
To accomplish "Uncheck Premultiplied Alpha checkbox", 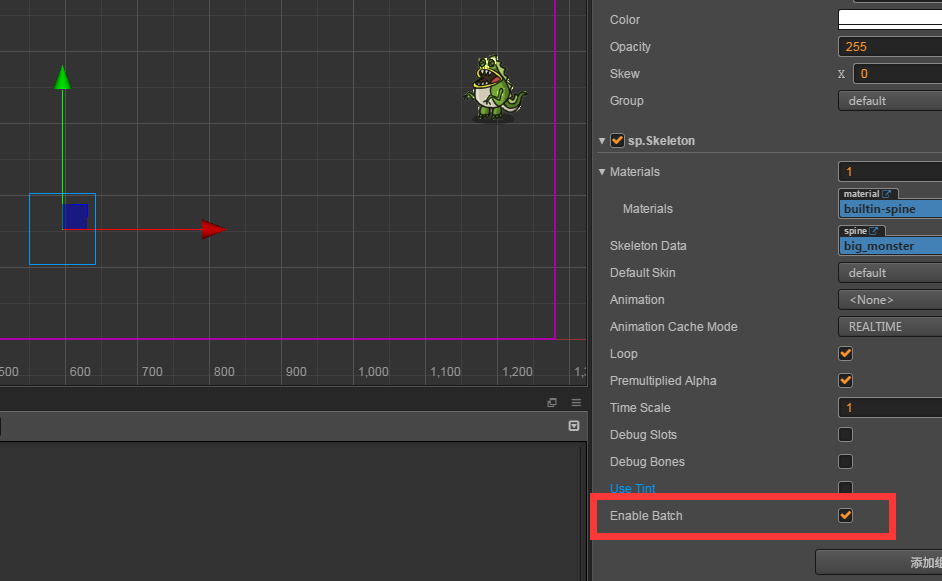I will tap(845, 380).
